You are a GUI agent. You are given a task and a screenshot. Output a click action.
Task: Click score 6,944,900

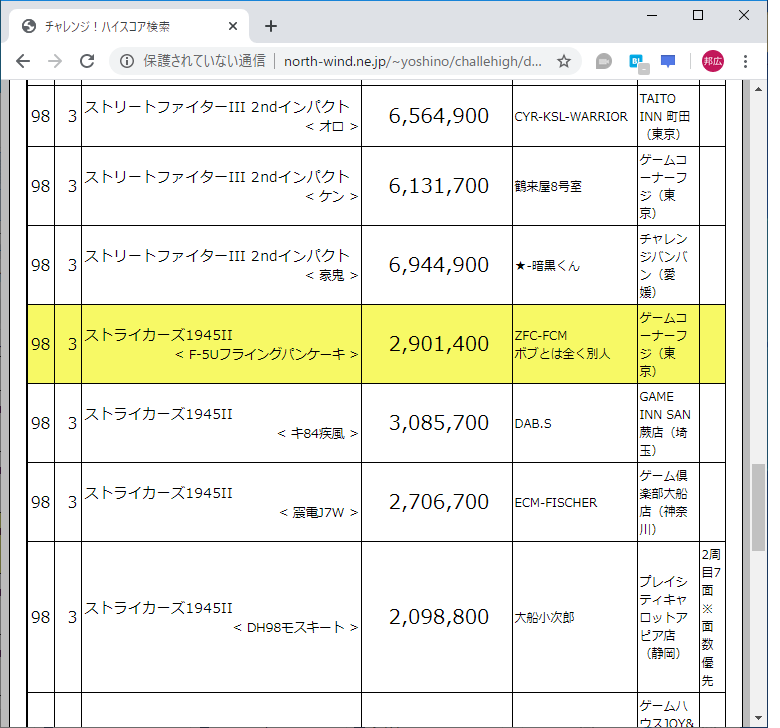coord(438,265)
